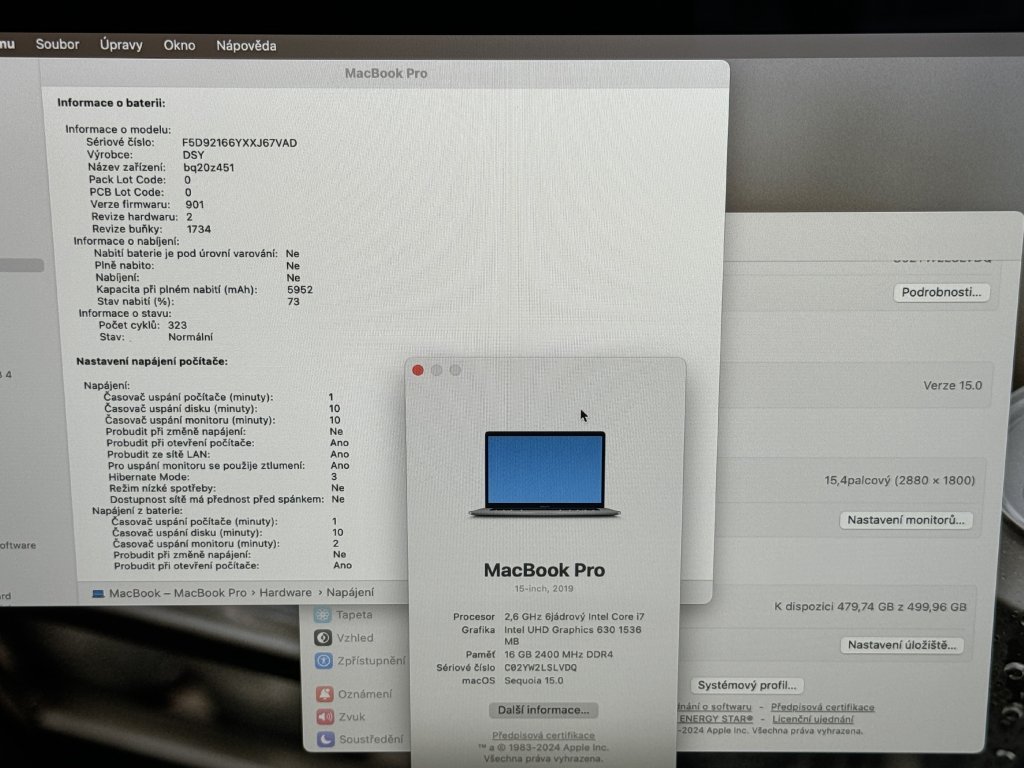Click Napájení z baterie section label

click(x=136, y=510)
